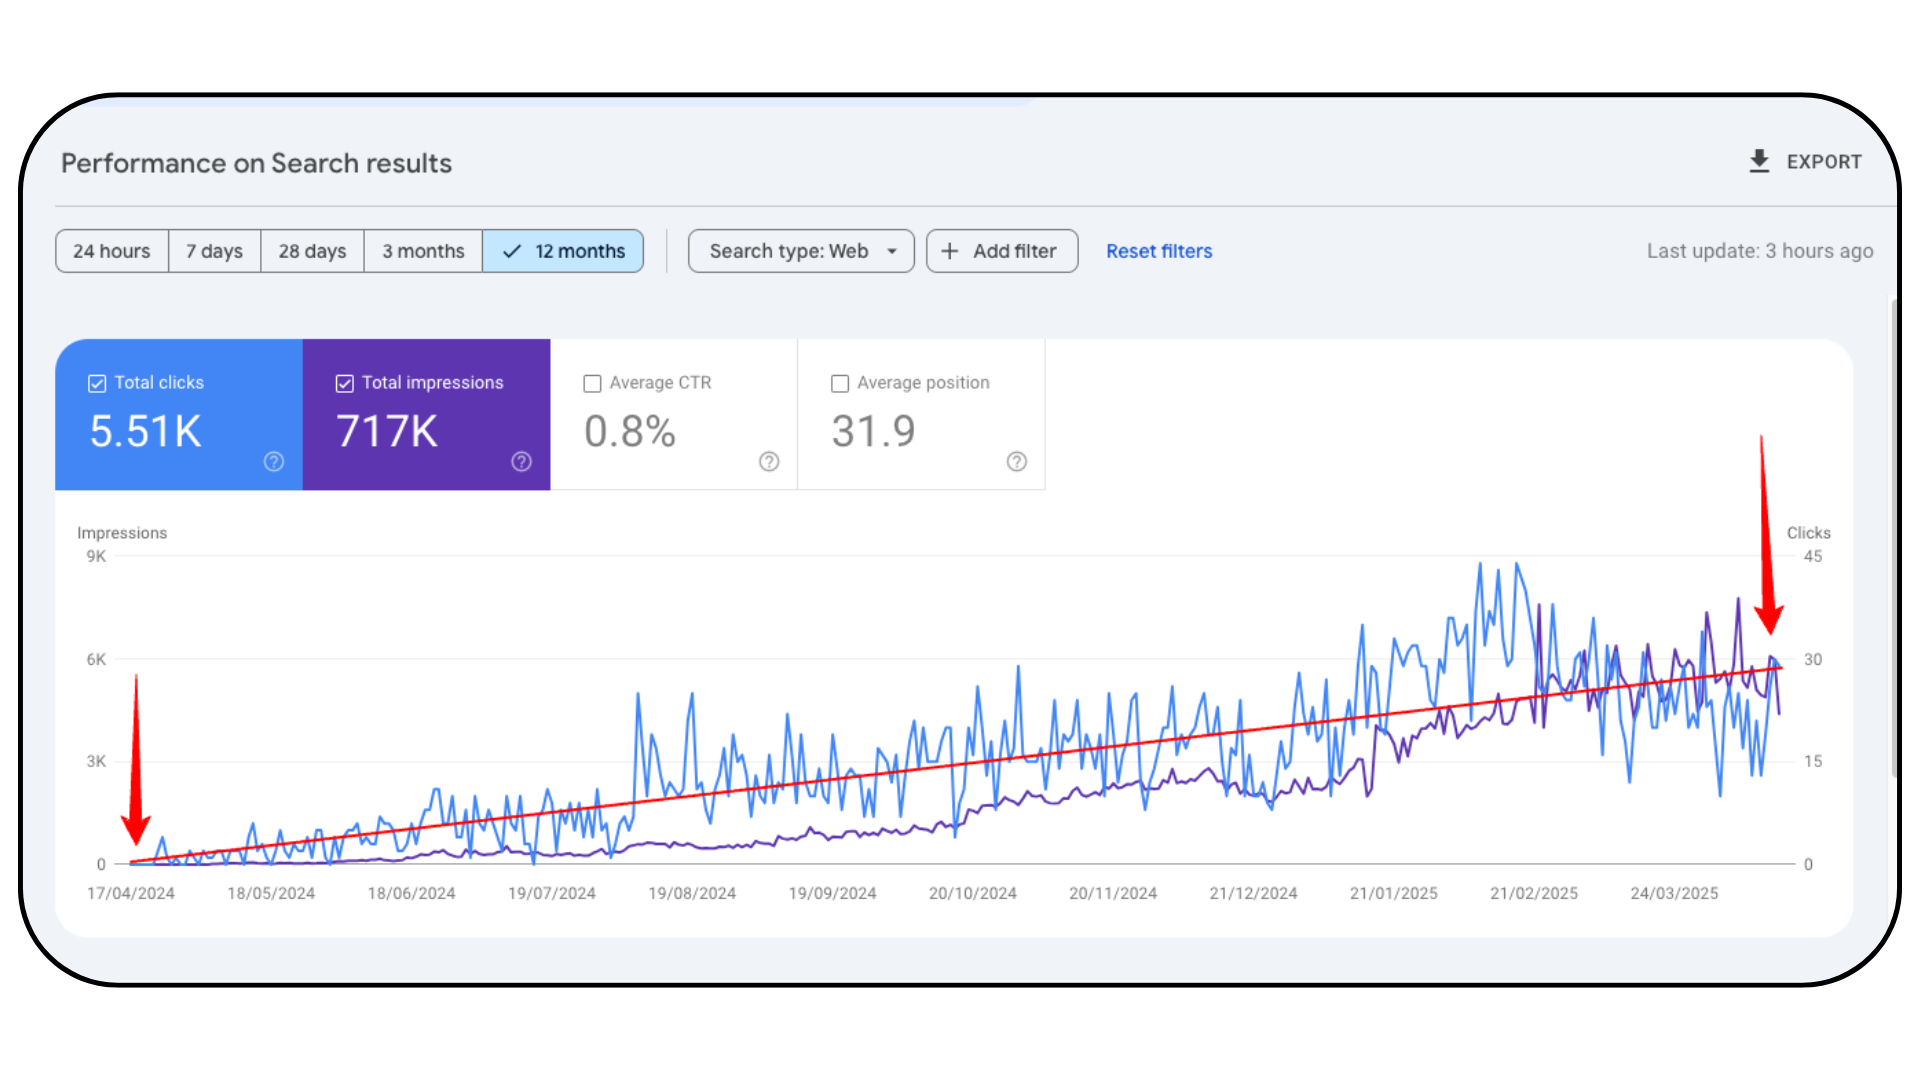Uncheck the Total clicks checkbox
The width and height of the screenshot is (1920, 1080).
click(97, 383)
